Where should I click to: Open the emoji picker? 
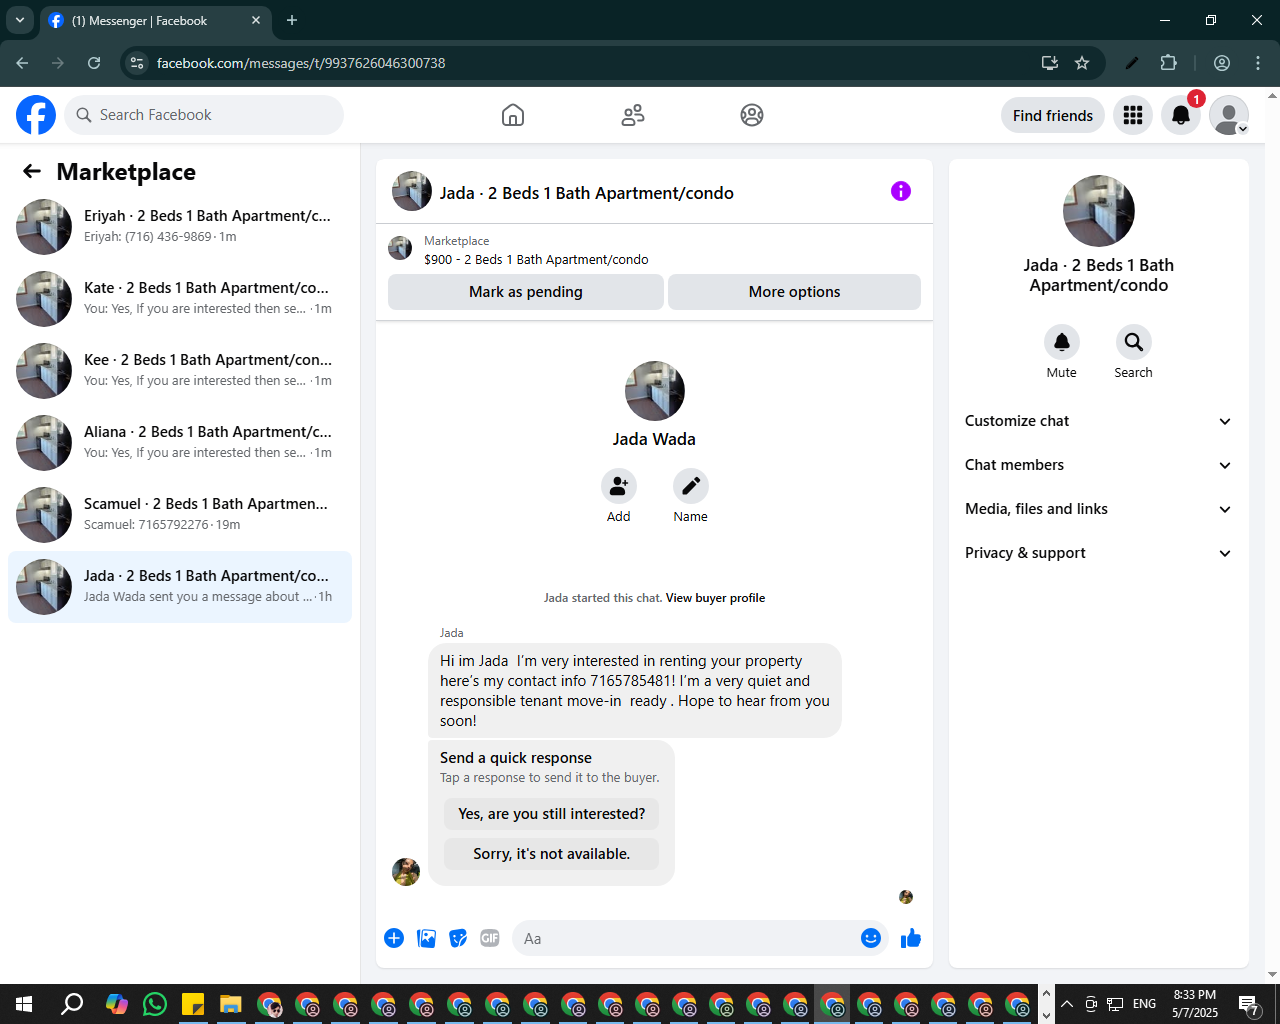click(x=871, y=938)
